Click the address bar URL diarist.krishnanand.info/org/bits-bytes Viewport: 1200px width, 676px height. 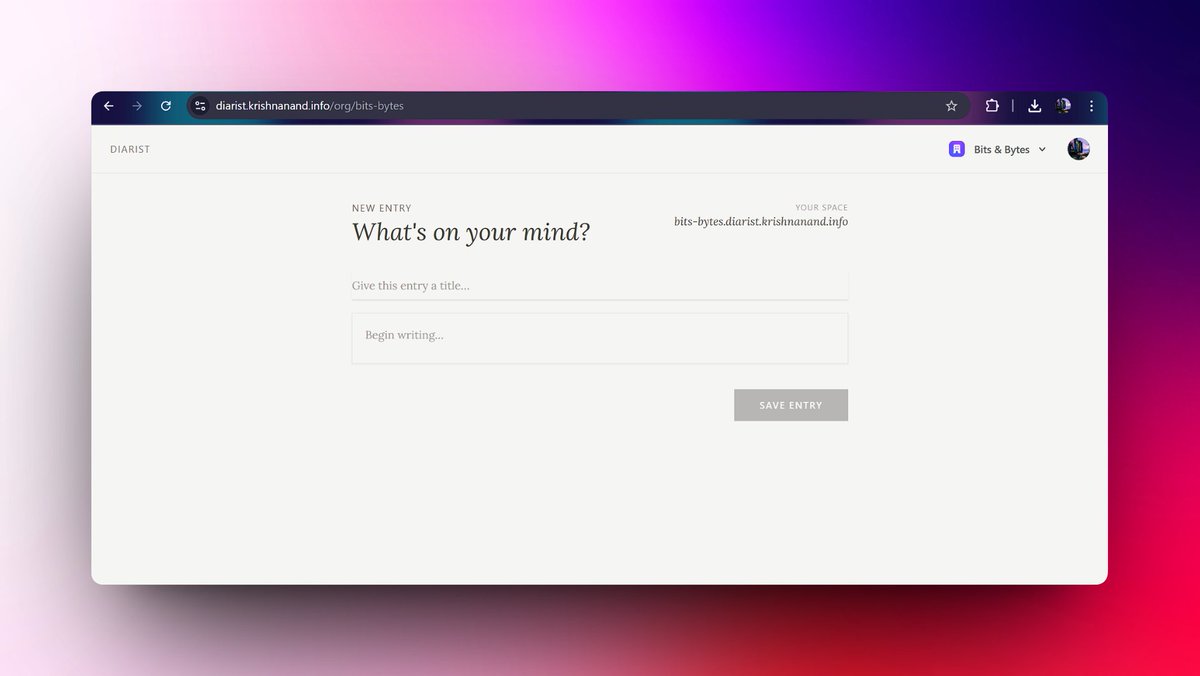(310, 106)
